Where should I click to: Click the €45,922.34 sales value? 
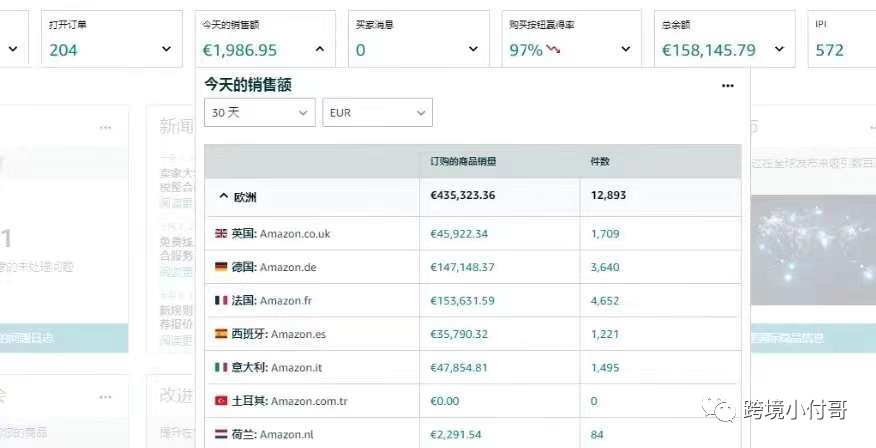coord(459,233)
